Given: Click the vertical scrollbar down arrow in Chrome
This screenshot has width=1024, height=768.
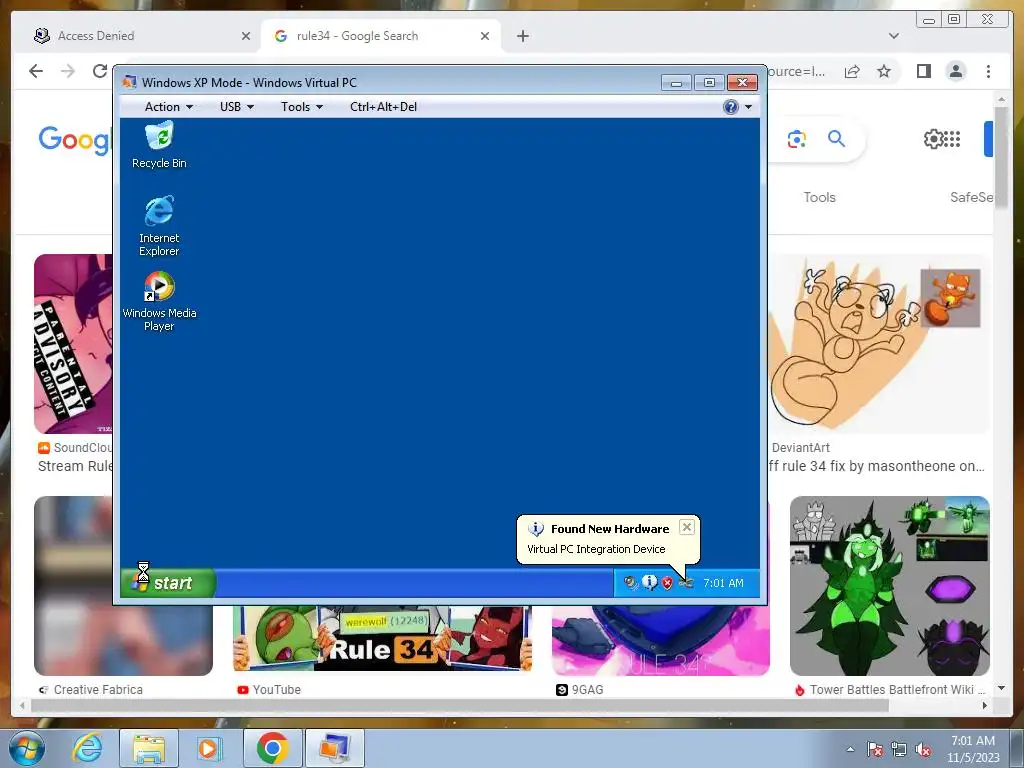Looking at the screenshot, I should click(1002, 688).
